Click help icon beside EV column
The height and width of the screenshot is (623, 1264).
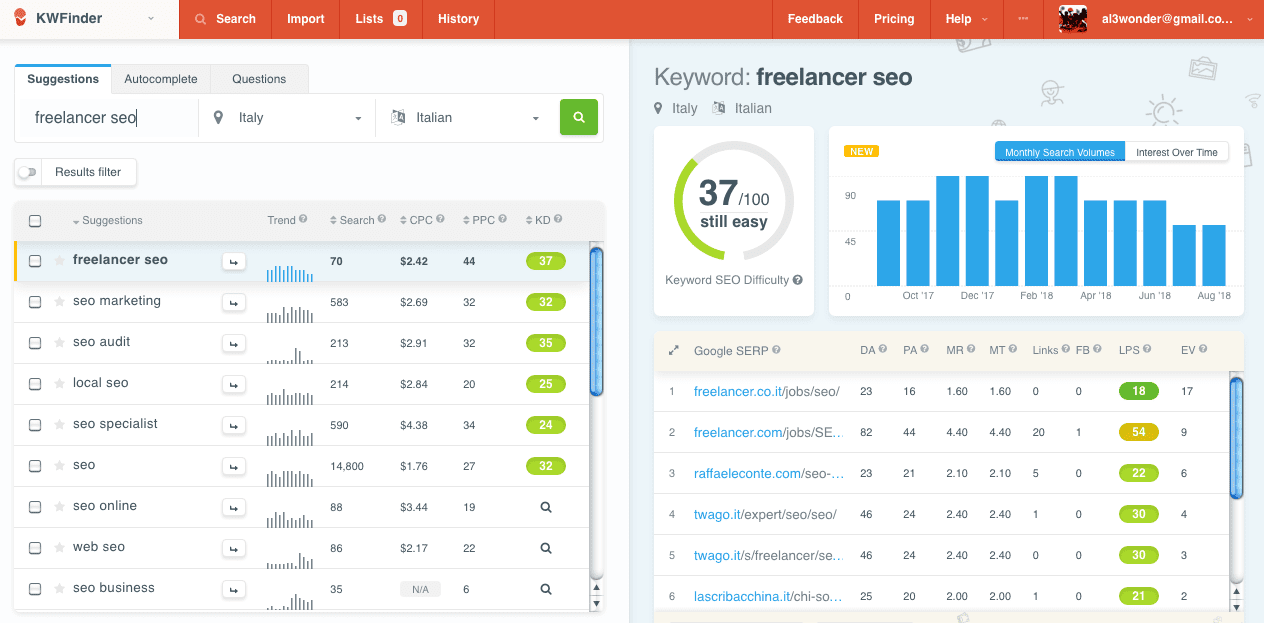click(x=1203, y=350)
